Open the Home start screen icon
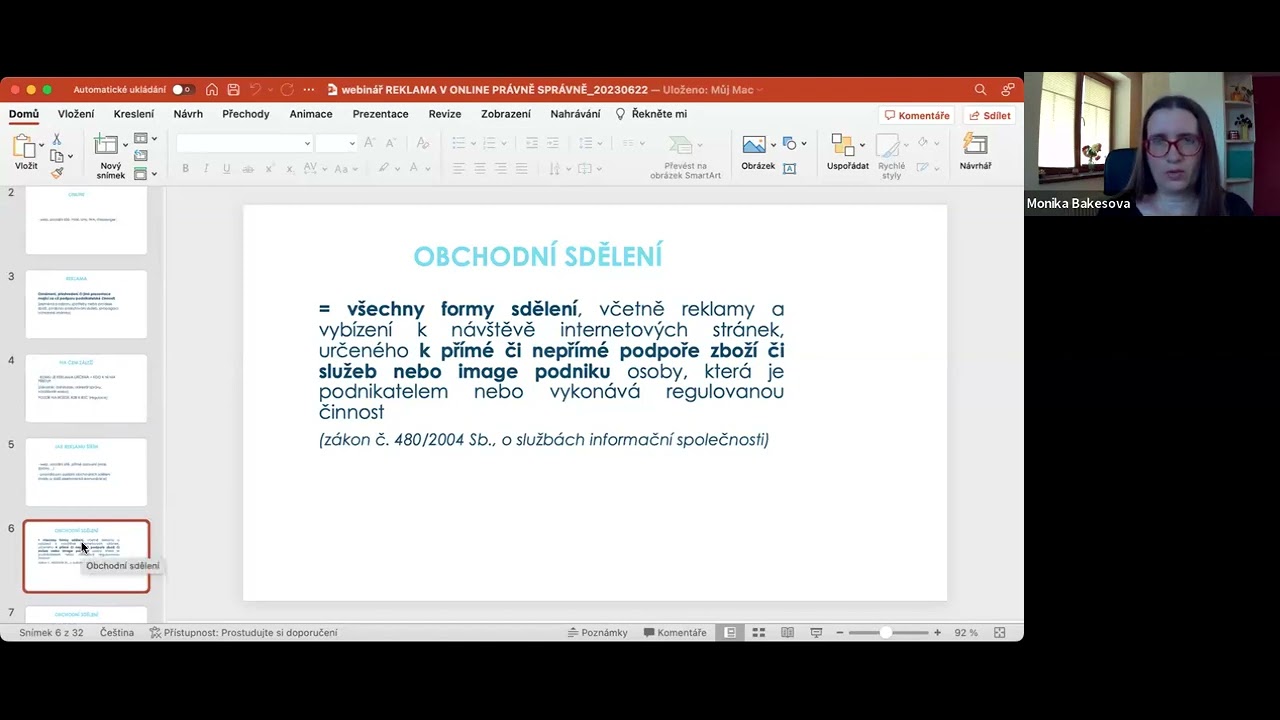1280x720 pixels. [212, 90]
